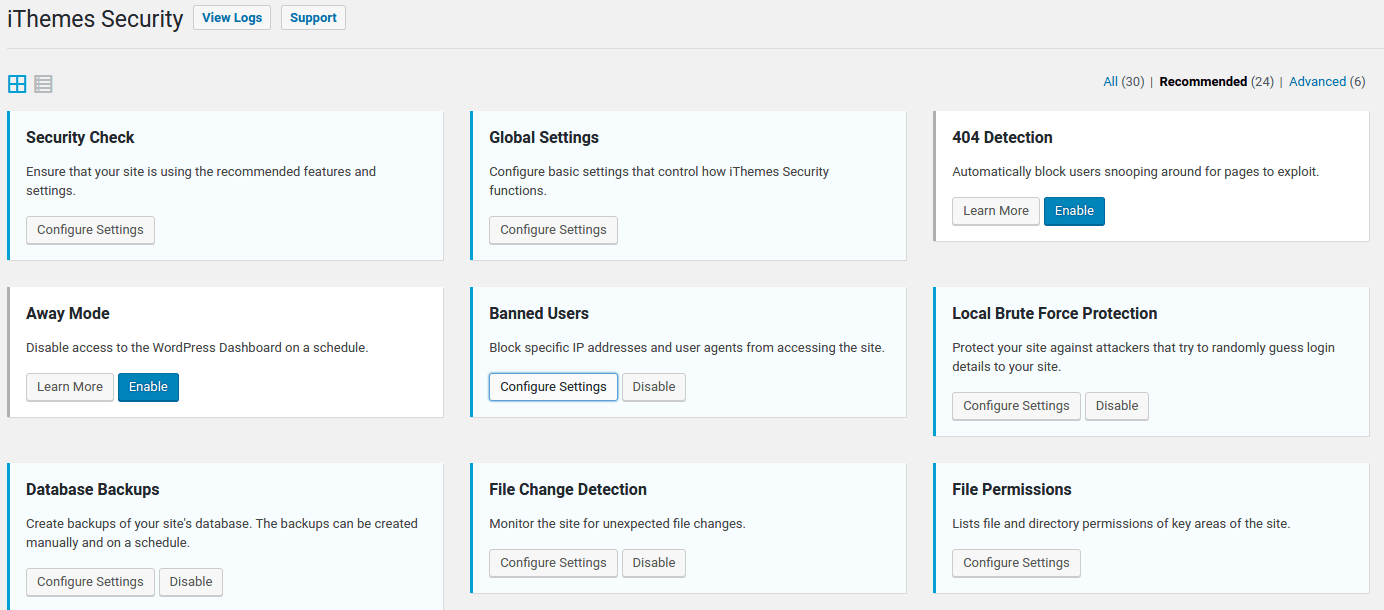Show Advanced (6) modules filter
The width and height of the screenshot is (1384, 610).
pyautogui.click(x=1327, y=82)
